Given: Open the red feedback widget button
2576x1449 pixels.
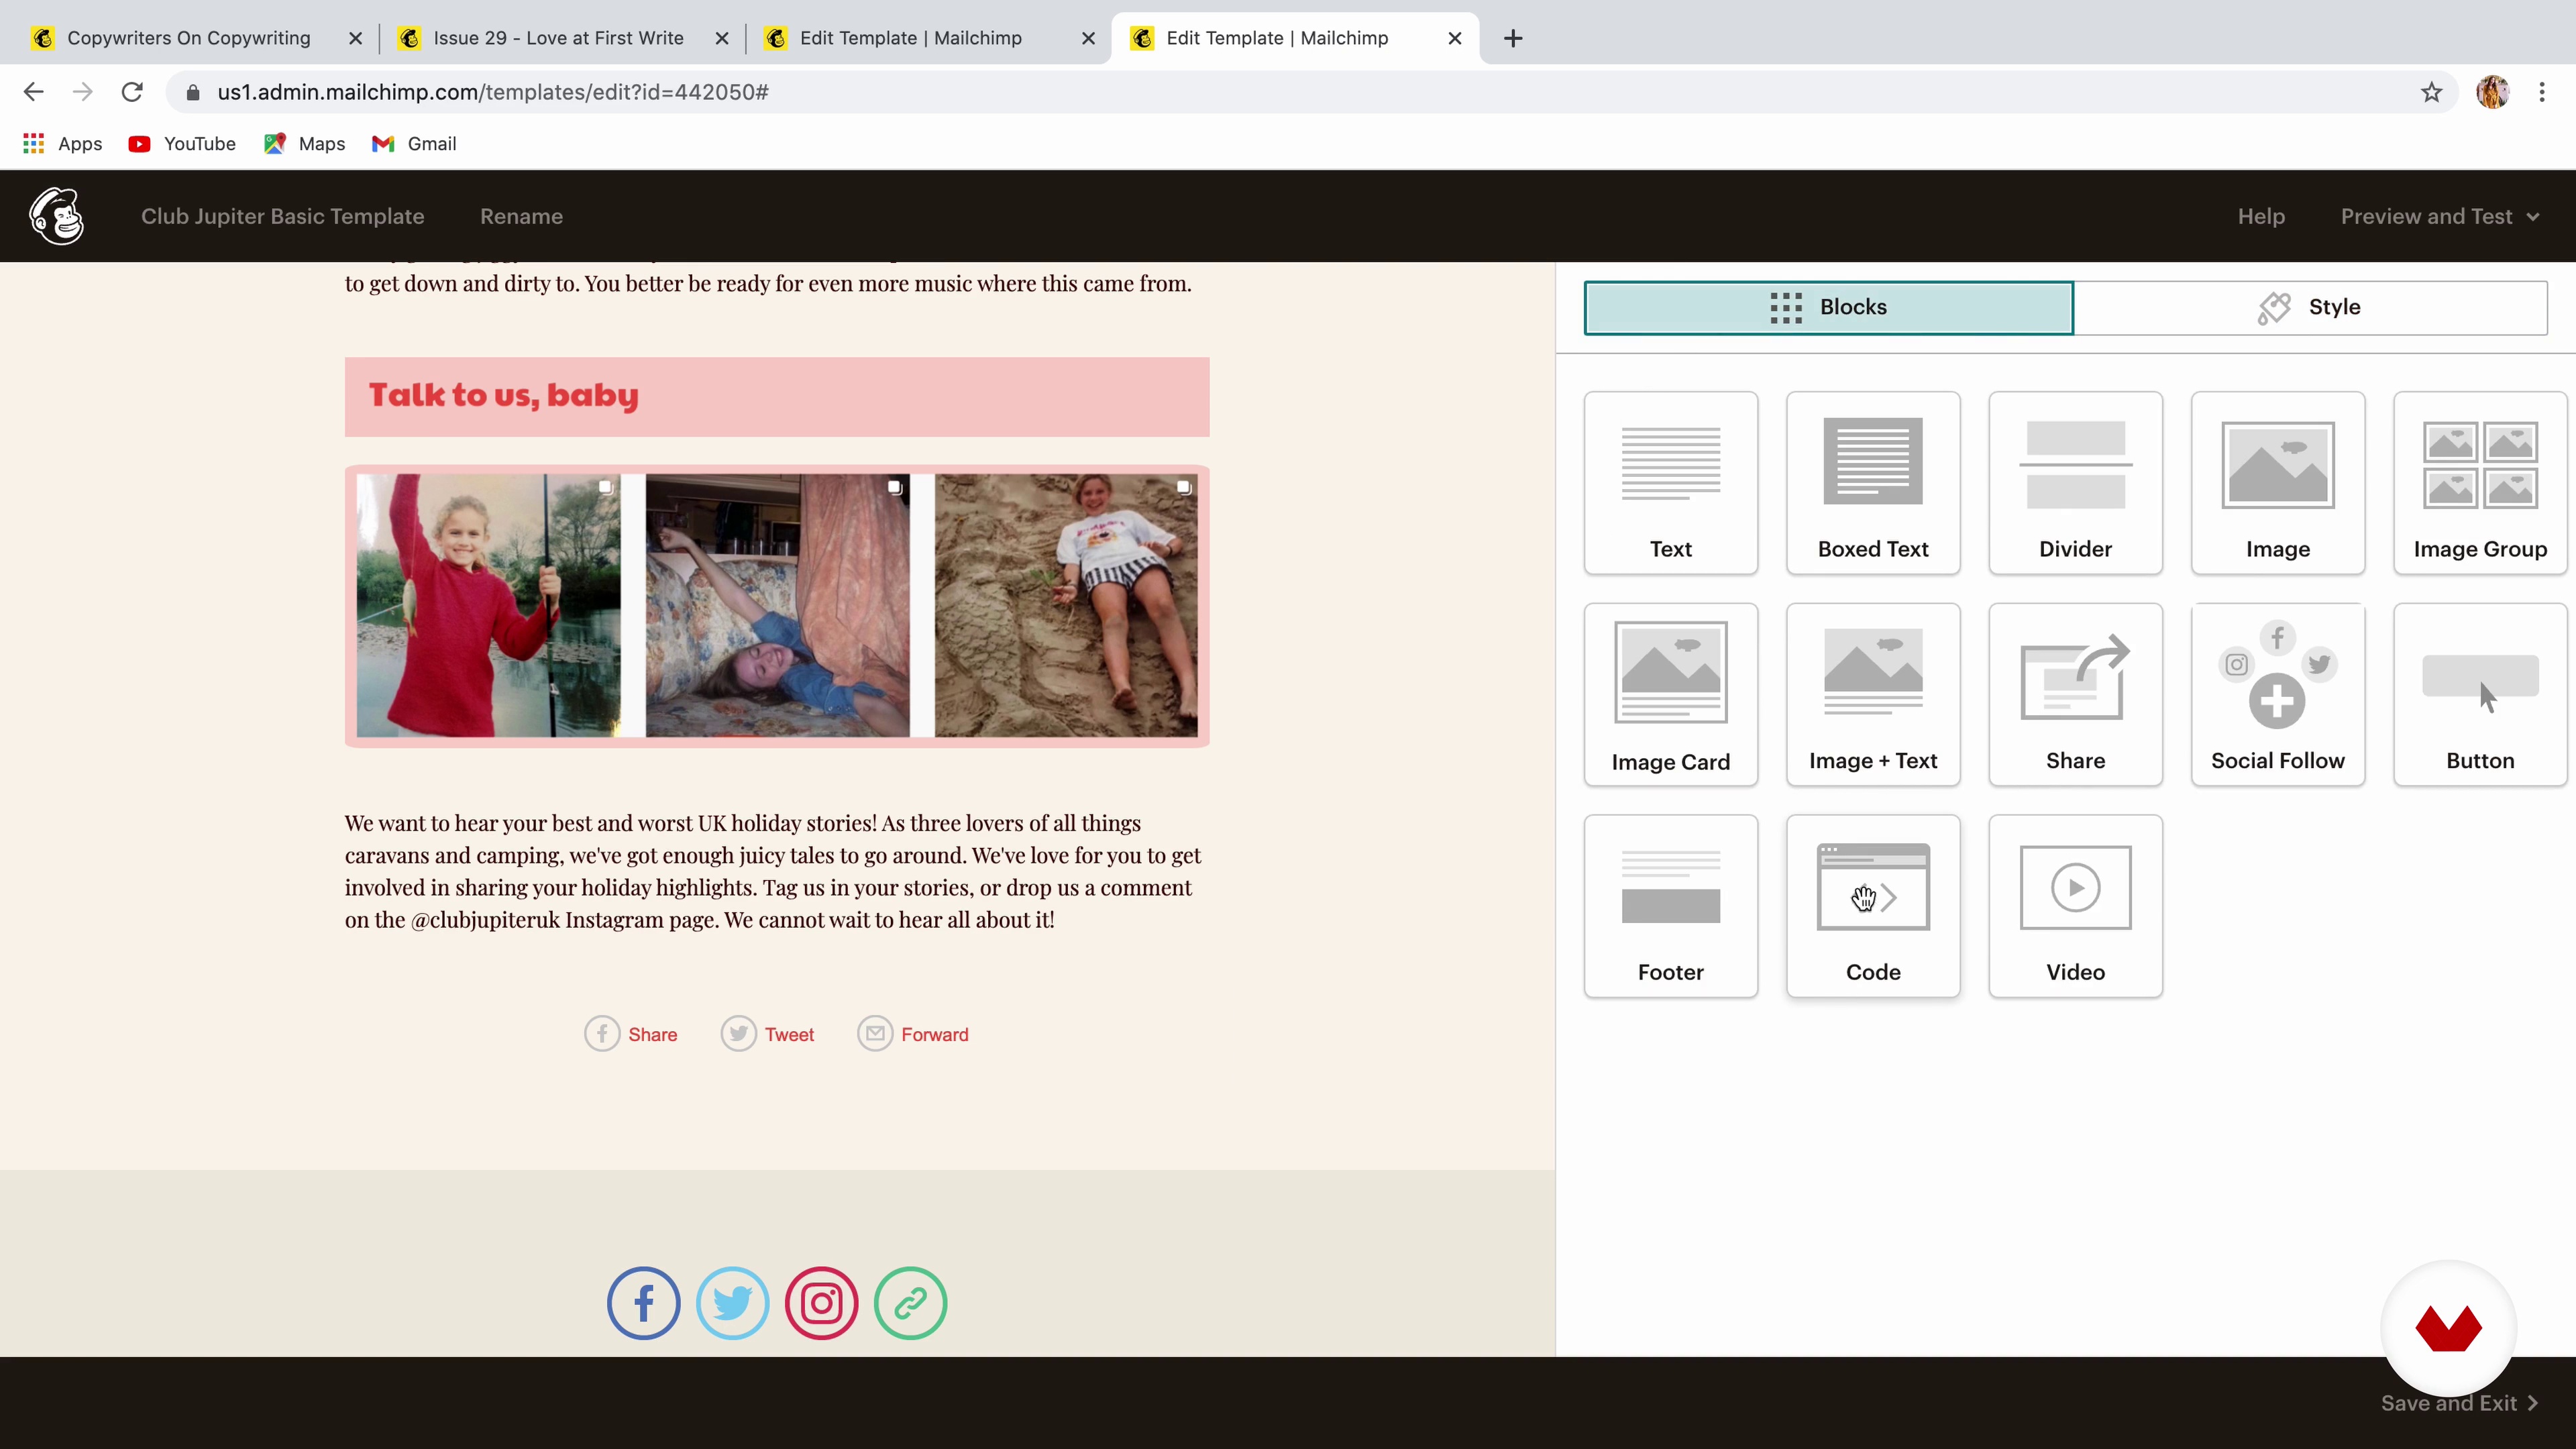Looking at the screenshot, I should (x=2448, y=1328).
